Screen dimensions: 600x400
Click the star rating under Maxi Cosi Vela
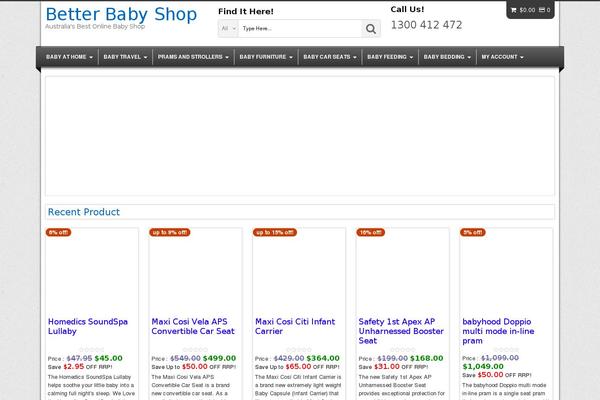[x=196, y=350]
